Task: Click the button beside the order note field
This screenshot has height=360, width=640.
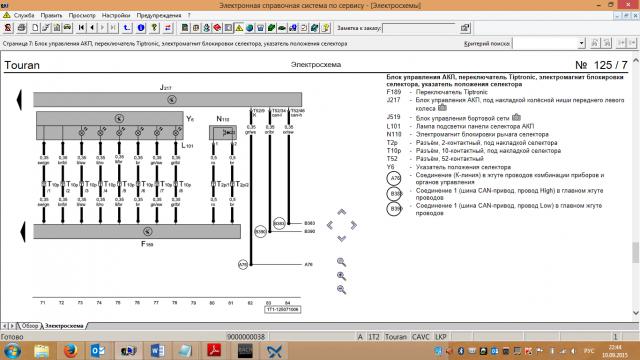Action: [x=464, y=28]
